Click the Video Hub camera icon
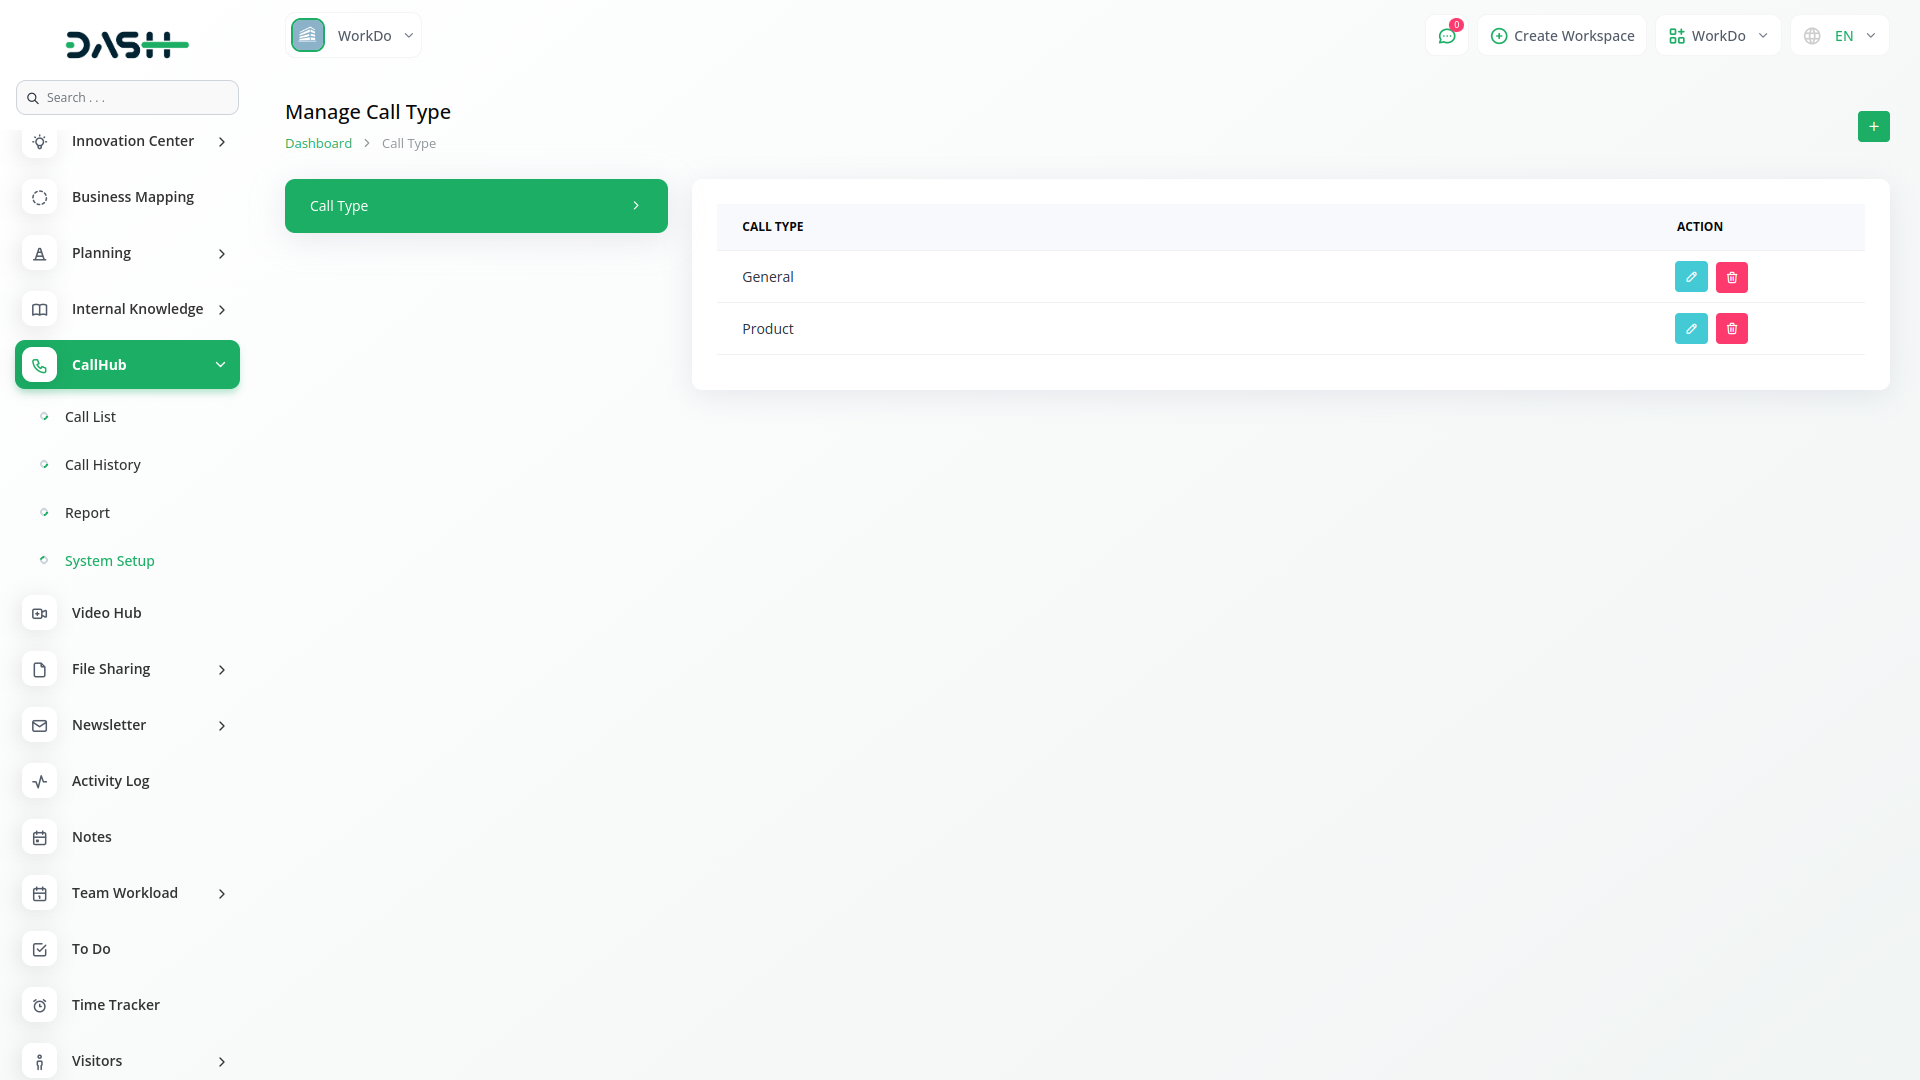This screenshot has height=1080, width=1920. click(x=39, y=614)
